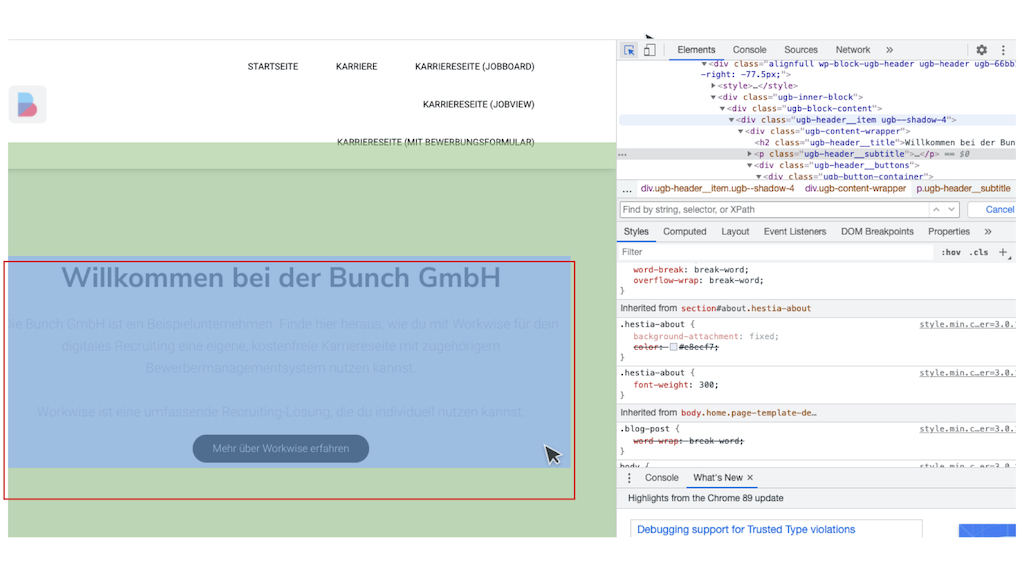Screen dimensions: 1024x576
Task: Collapse the alignfull wp-block-ugb-header div
Action: [704, 64]
